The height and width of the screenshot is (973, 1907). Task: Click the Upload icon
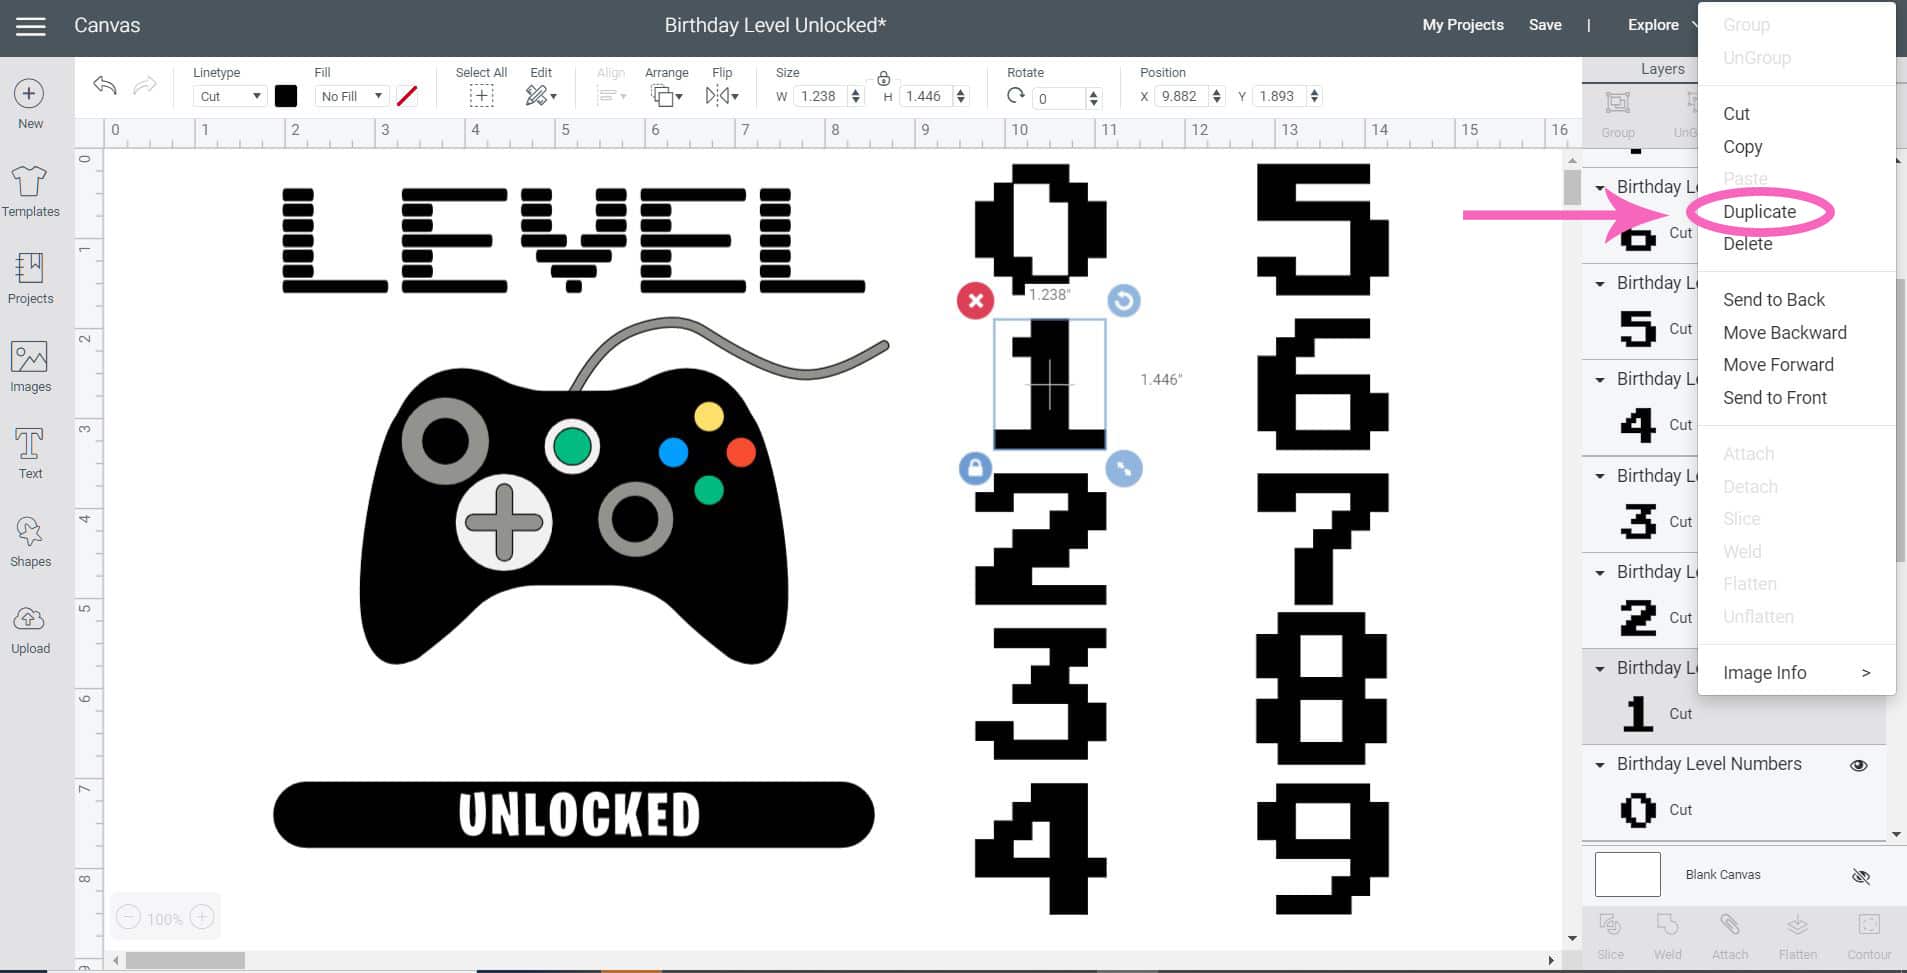point(29,619)
